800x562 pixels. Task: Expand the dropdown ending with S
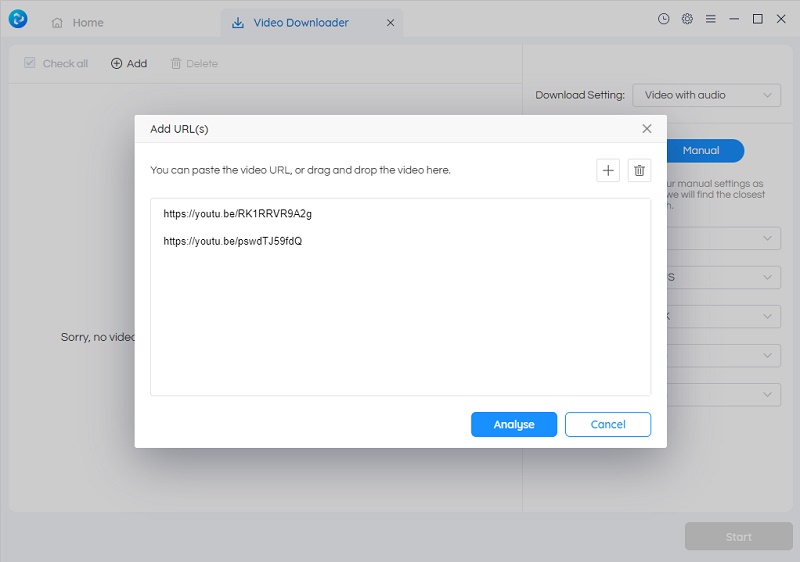coord(723,277)
